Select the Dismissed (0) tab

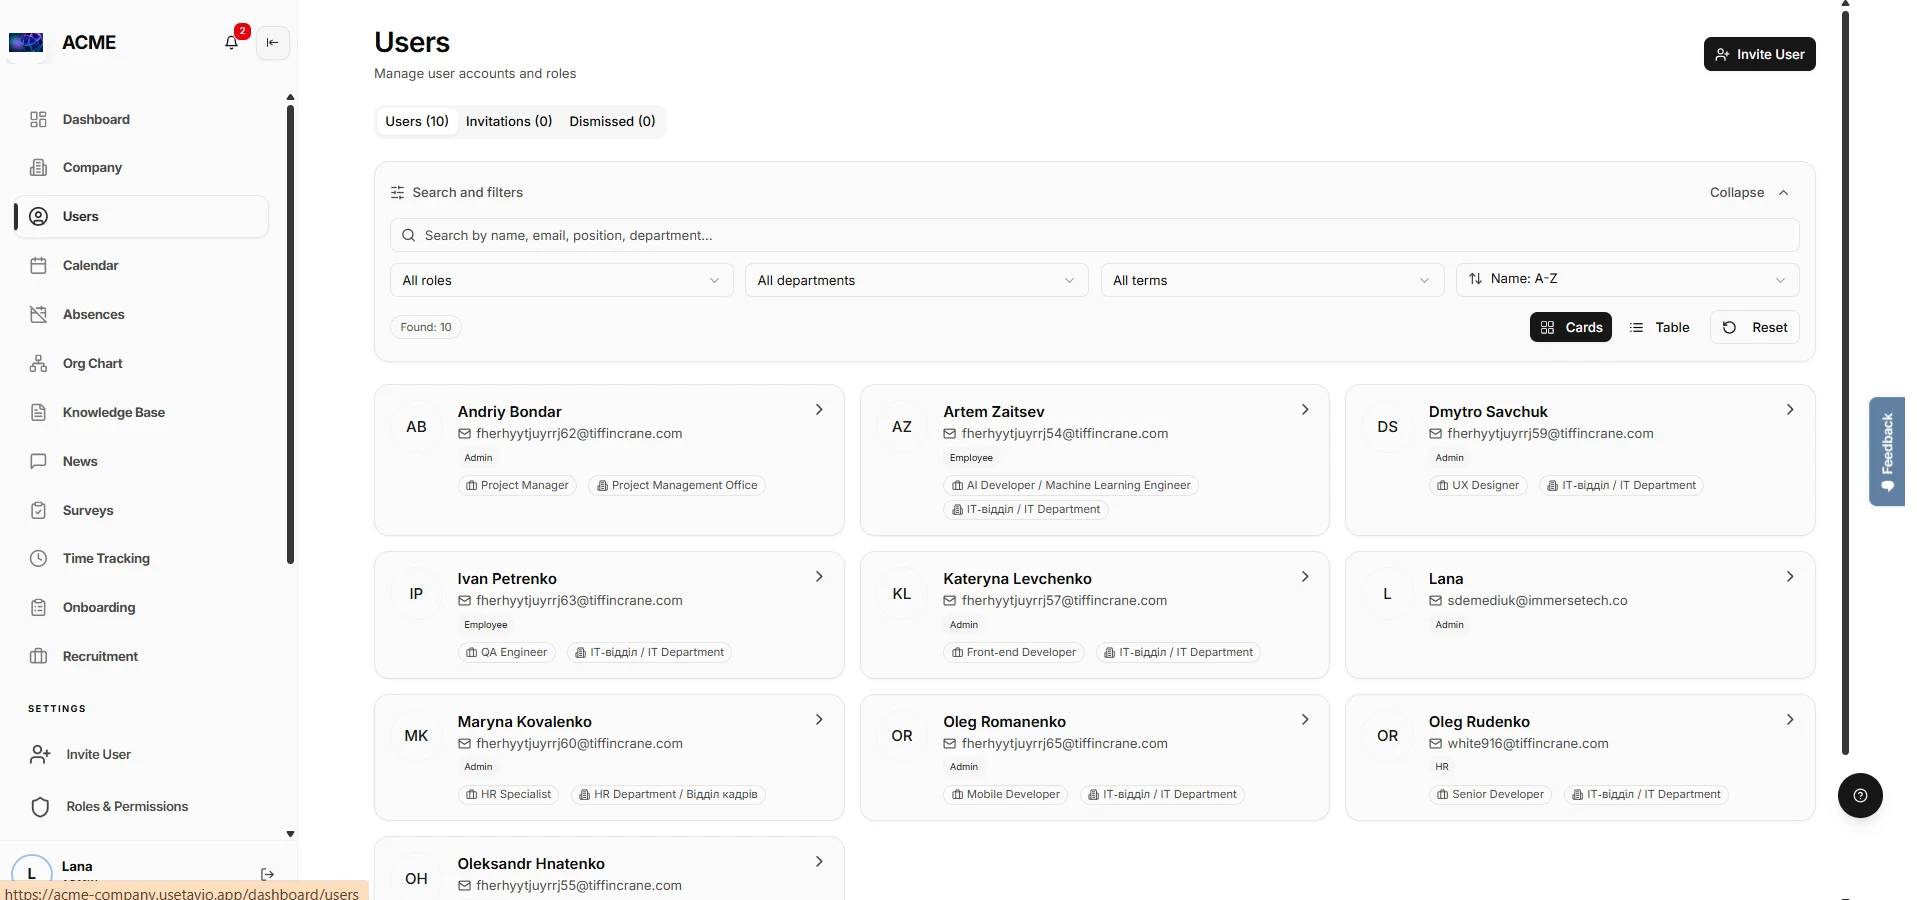coord(612,121)
